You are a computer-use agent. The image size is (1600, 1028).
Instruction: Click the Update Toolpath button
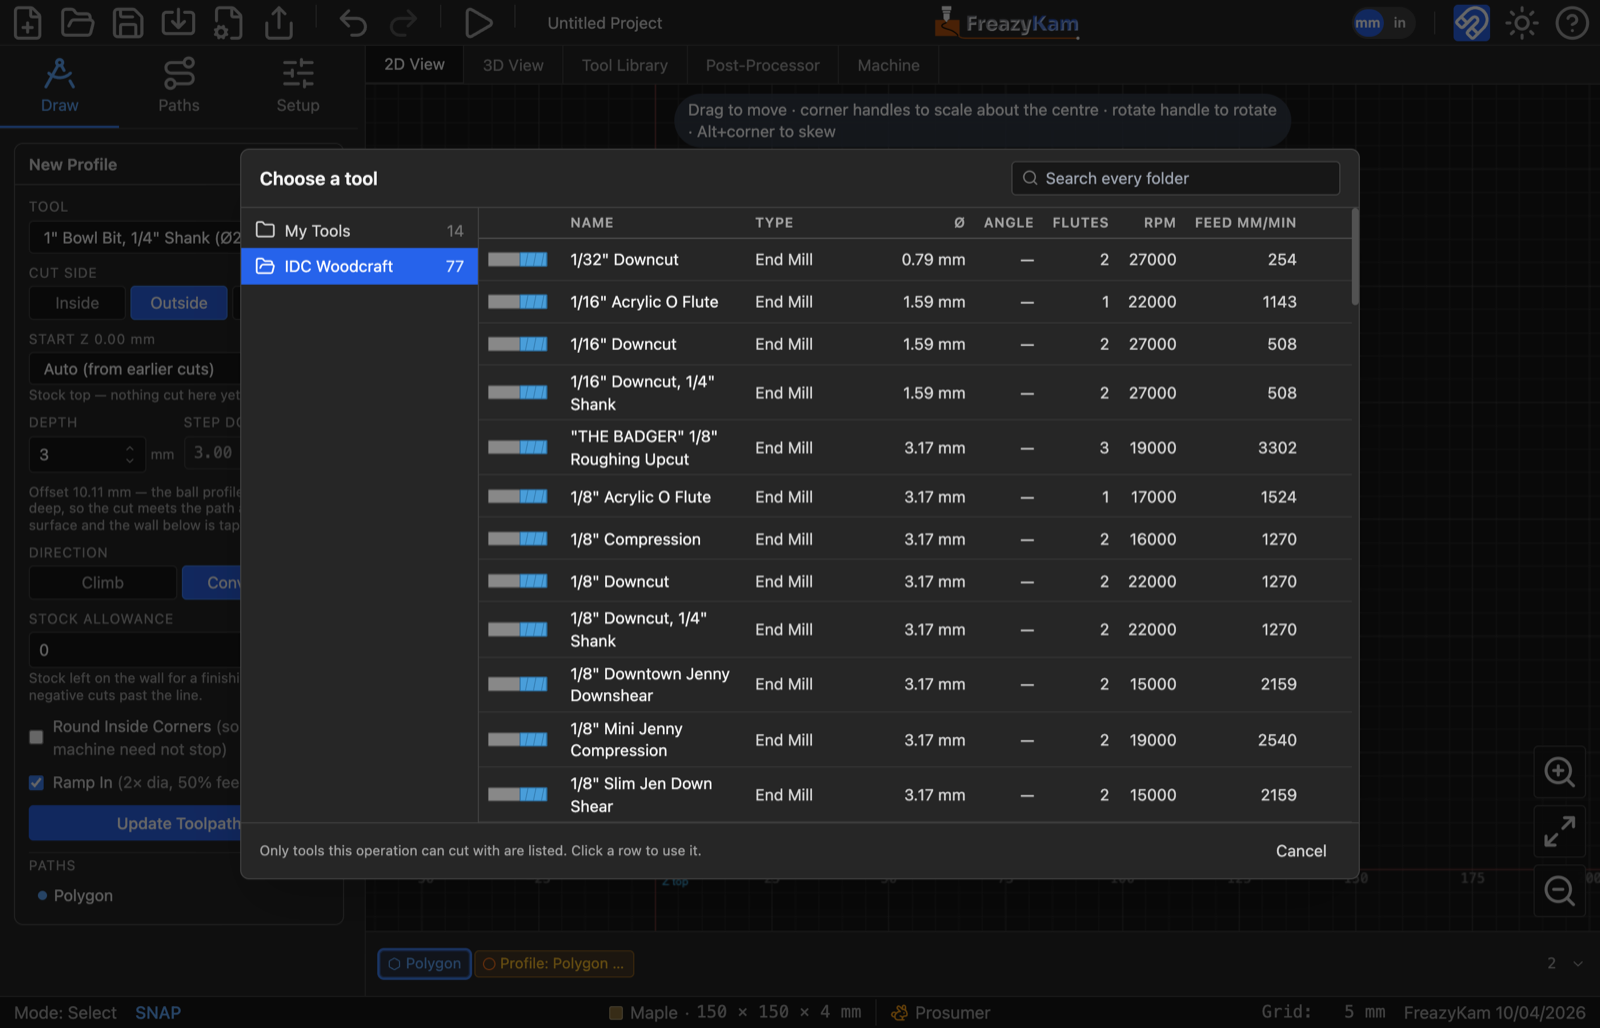tap(134, 824)
